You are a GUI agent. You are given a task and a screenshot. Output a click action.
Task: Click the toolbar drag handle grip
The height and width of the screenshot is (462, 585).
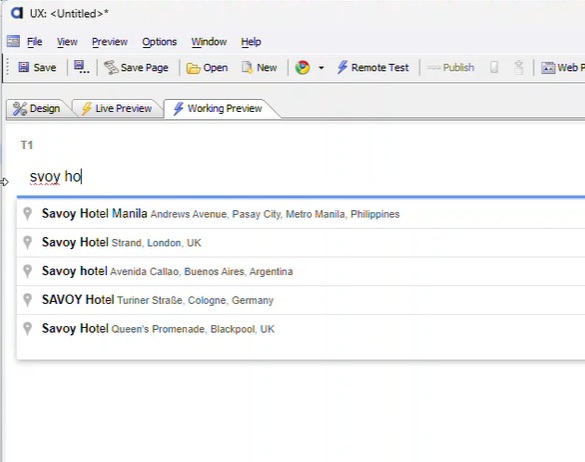[8, 68]
